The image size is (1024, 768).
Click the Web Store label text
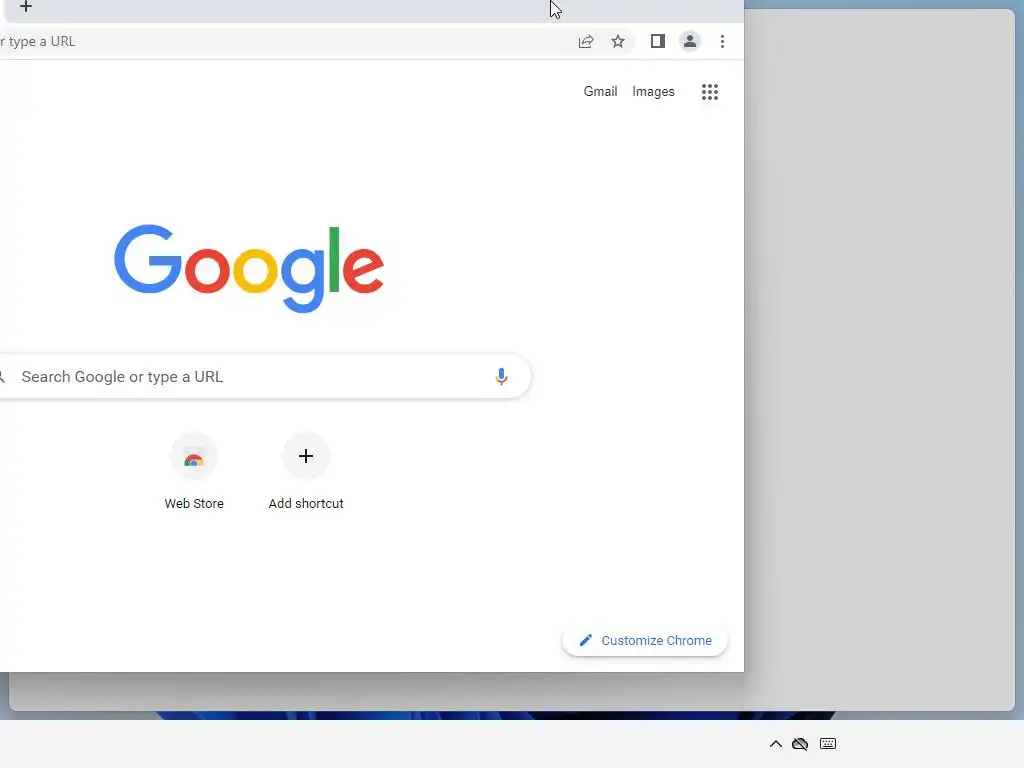[x=194, y=504]
